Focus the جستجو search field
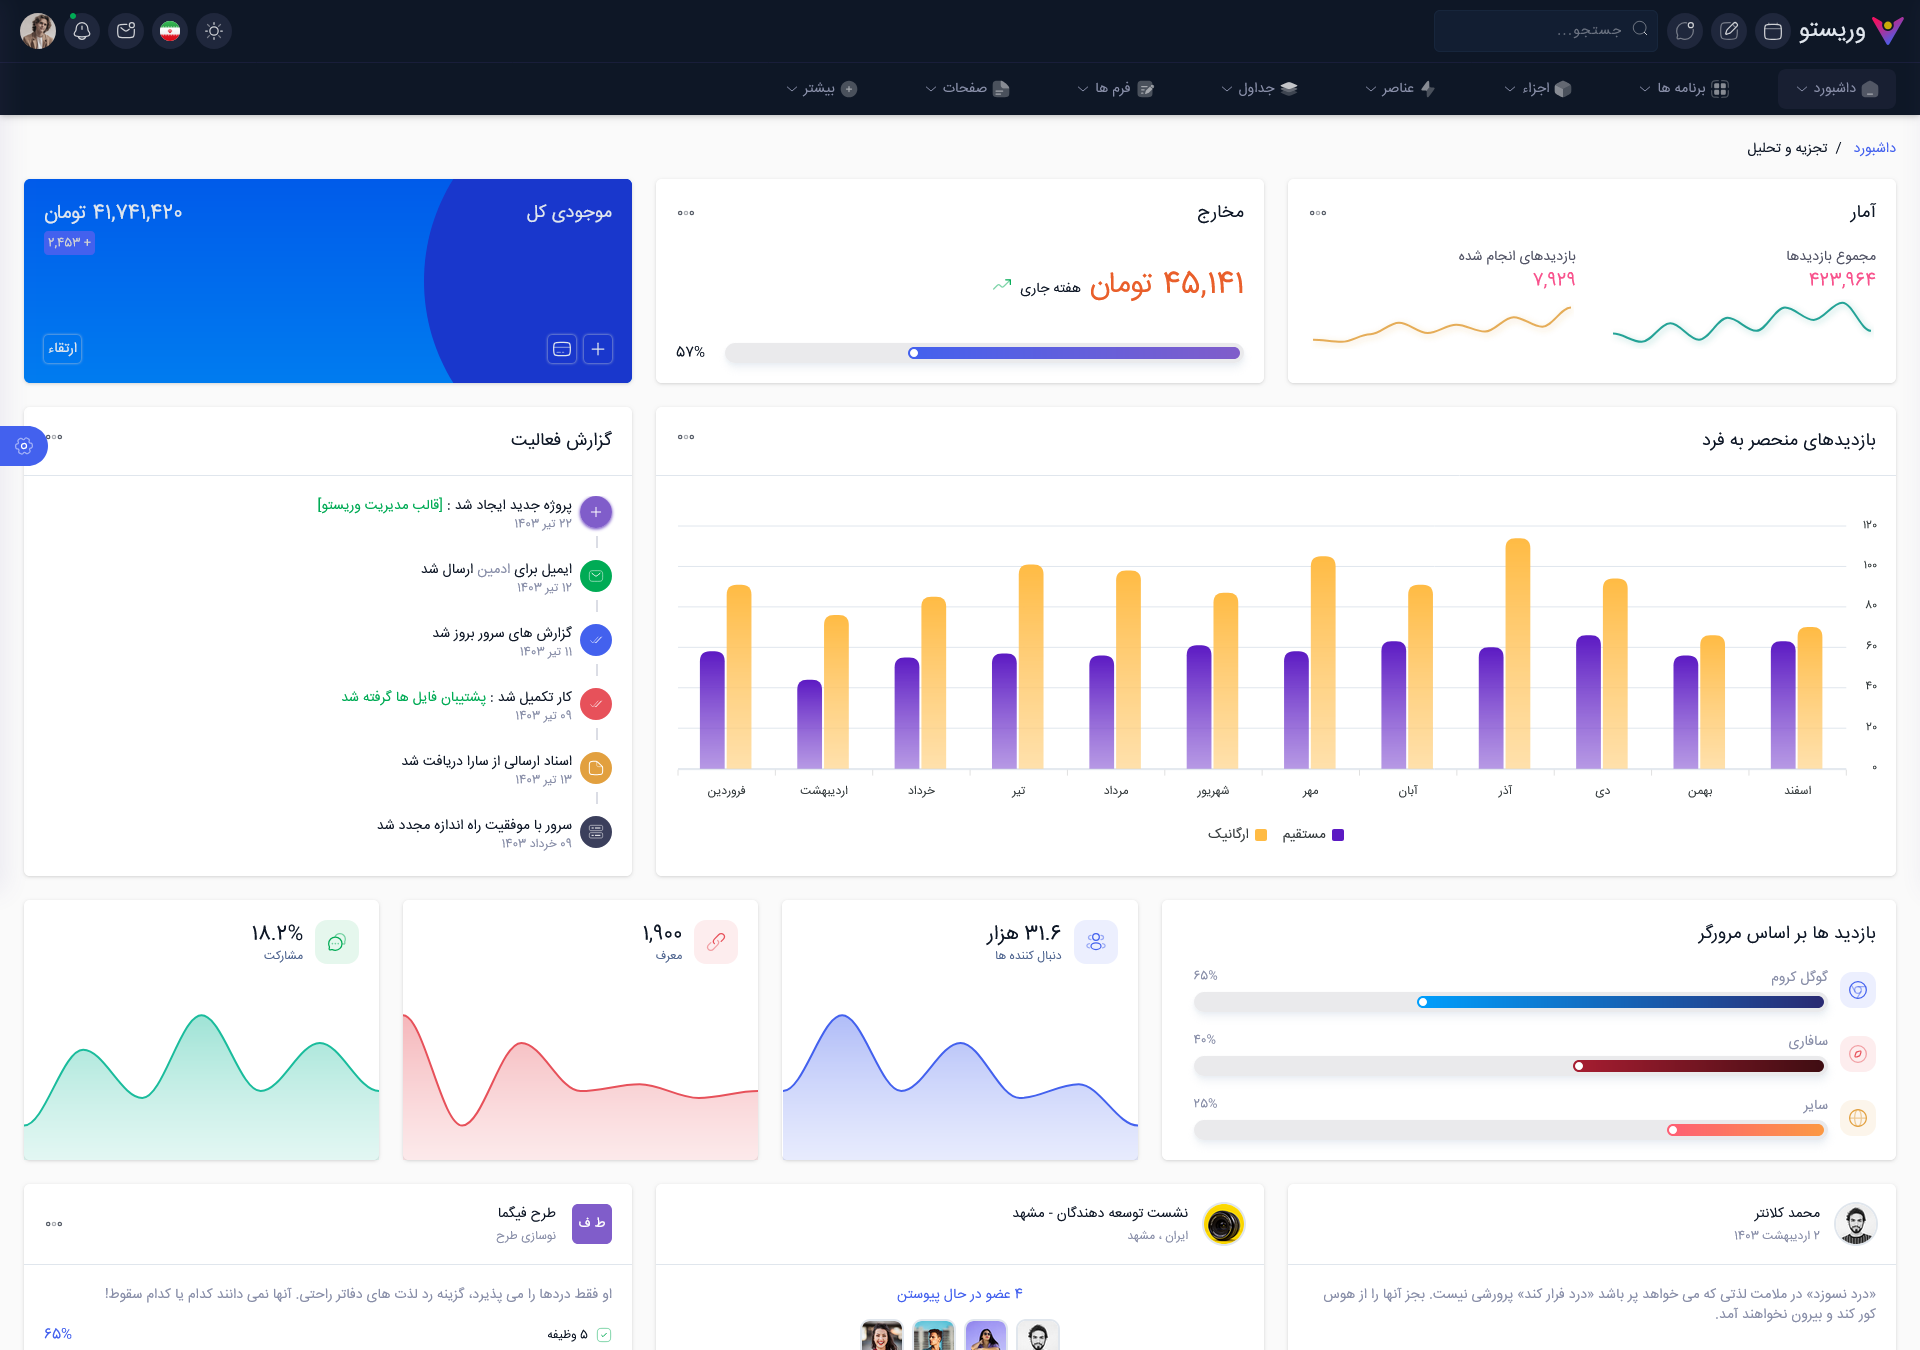 1545,31
